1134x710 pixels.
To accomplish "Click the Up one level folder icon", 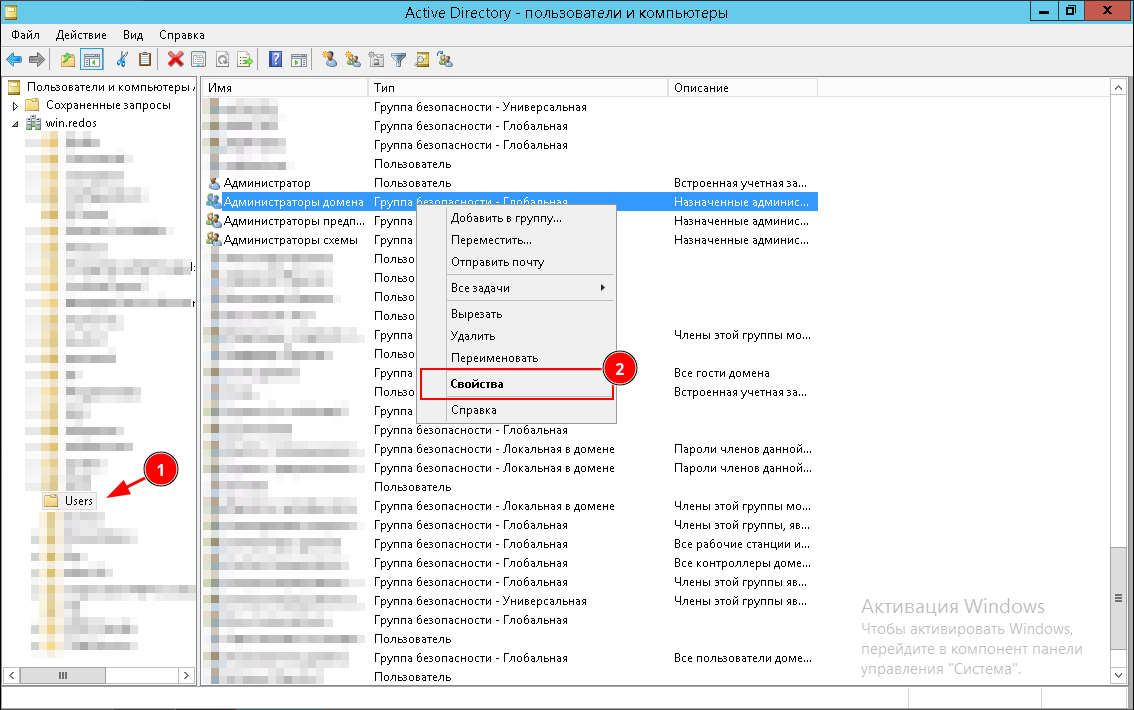I will pyautogui.click(x=68, y=59).
